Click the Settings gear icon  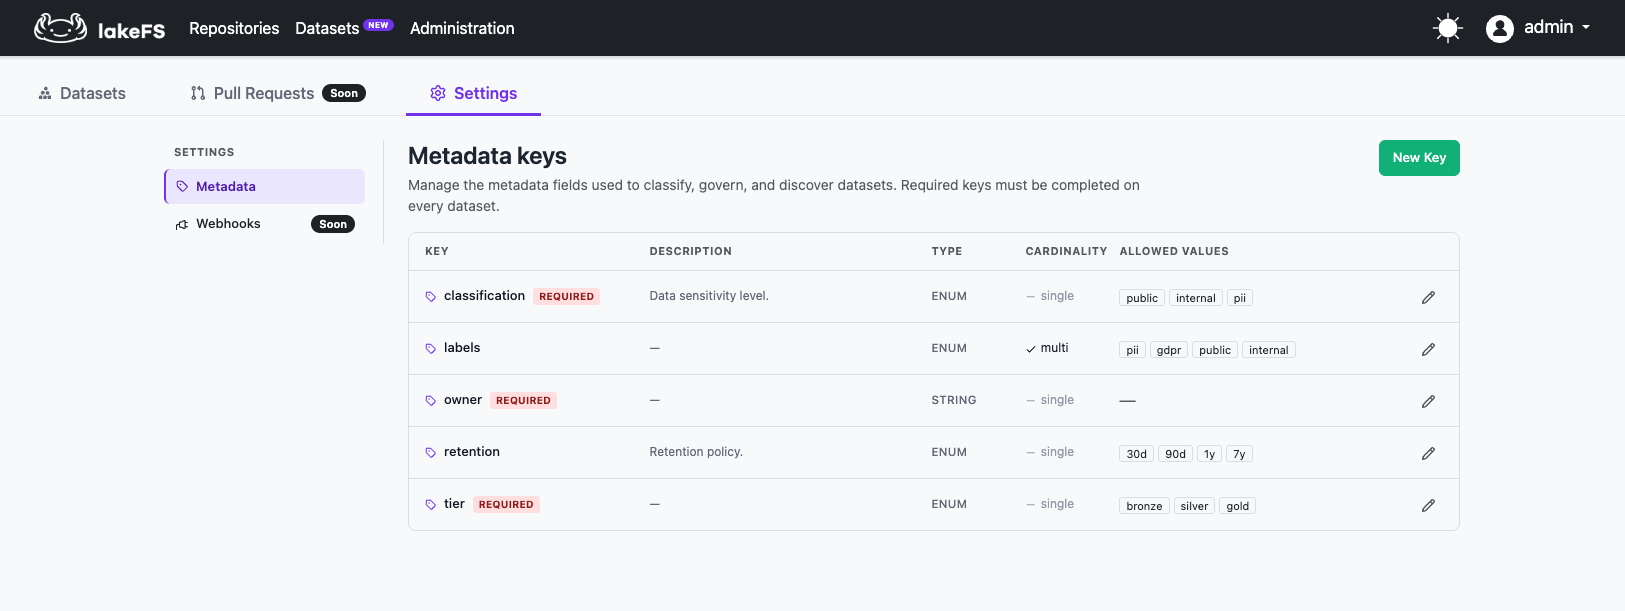(x=438, y=93)
